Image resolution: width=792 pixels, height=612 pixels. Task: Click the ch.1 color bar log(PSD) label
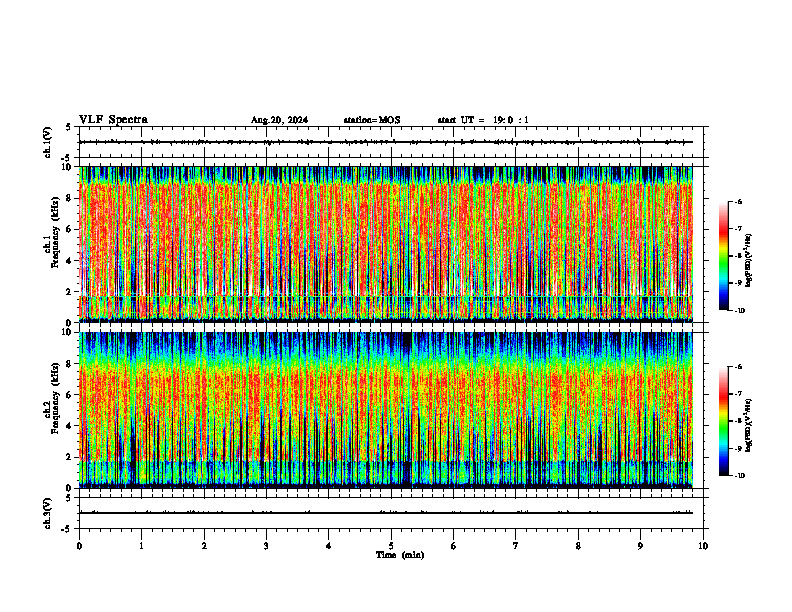[x=749, y=261]
